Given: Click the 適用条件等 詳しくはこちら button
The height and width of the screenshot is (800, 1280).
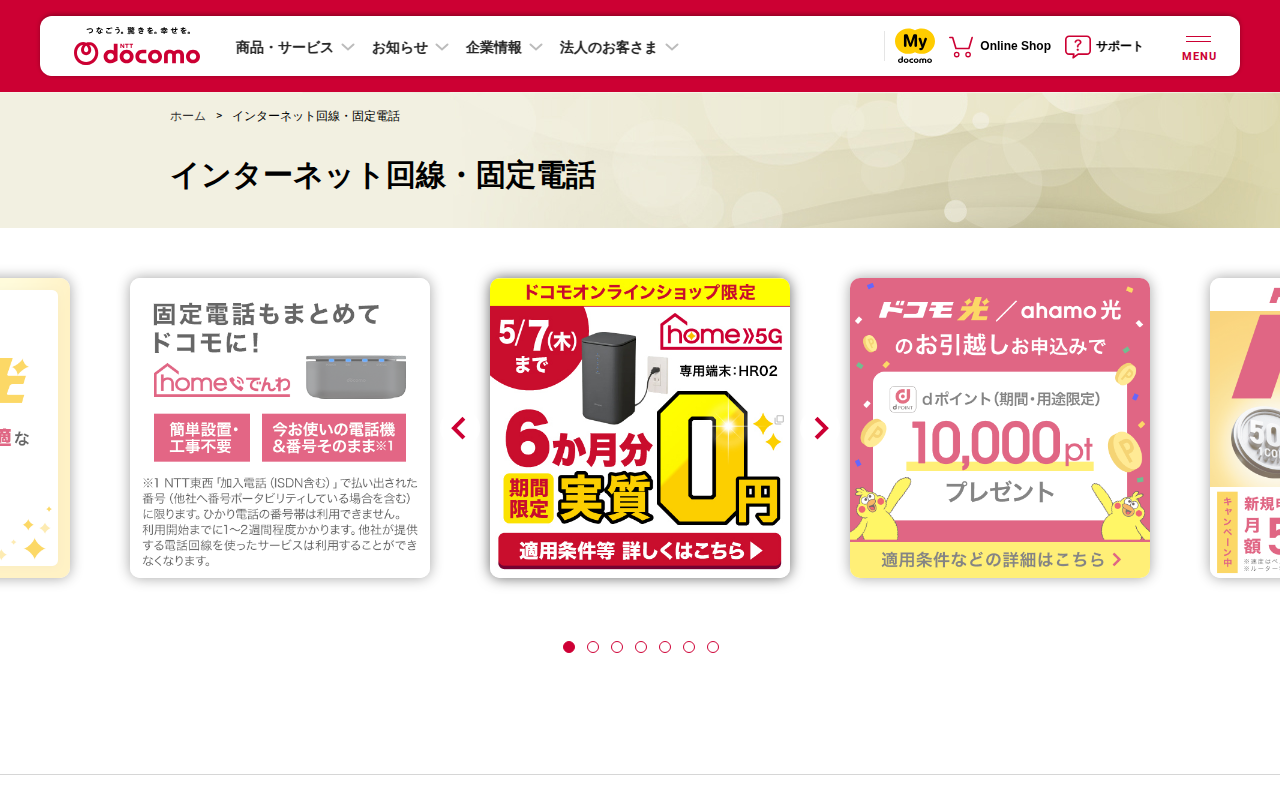Looking at the screenshot, I should (640, 550).
